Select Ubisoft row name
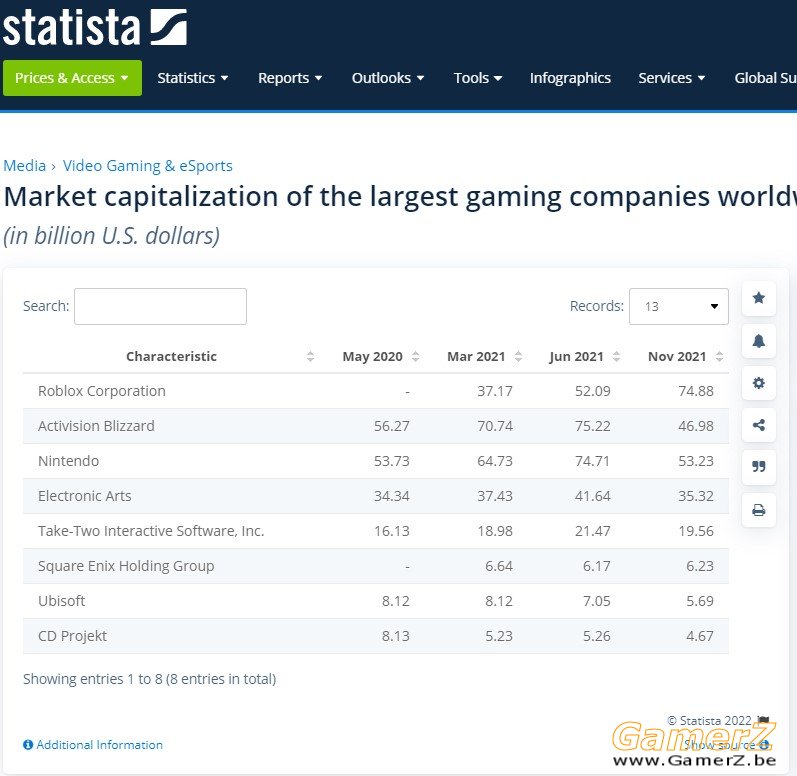Image resolution: width=797 pixels, height=776 pixels. click(x=62, y=601)
